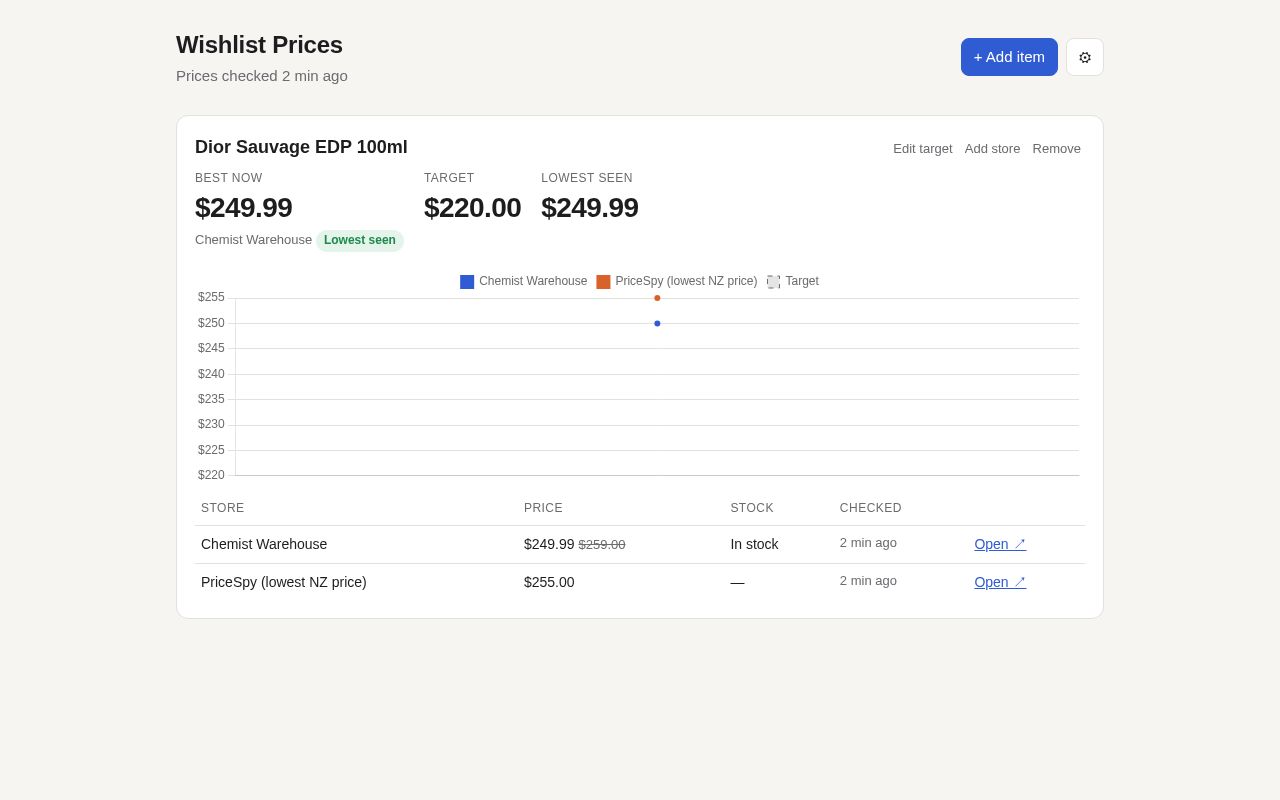The width and height of the screenshot is (1280, 800).
Task: Click the Wishlist Prices heading
Action: (259, 45)
